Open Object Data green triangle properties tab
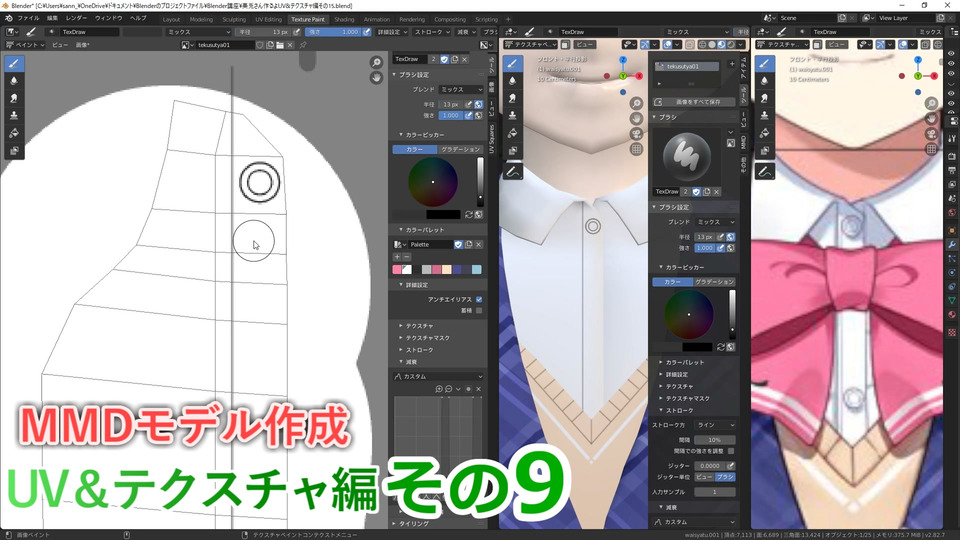This screenshot has height=540, width=960. pos(951,300)
